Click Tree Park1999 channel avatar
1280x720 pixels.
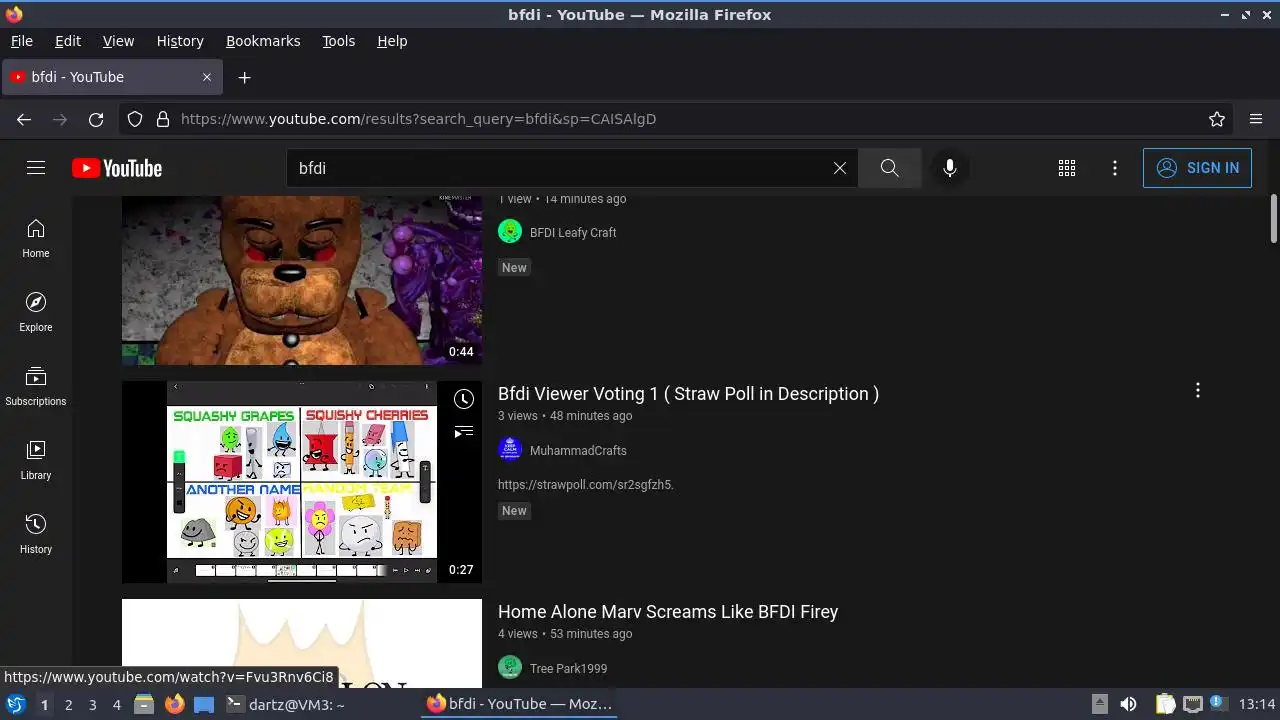click(x=510, y=668)
